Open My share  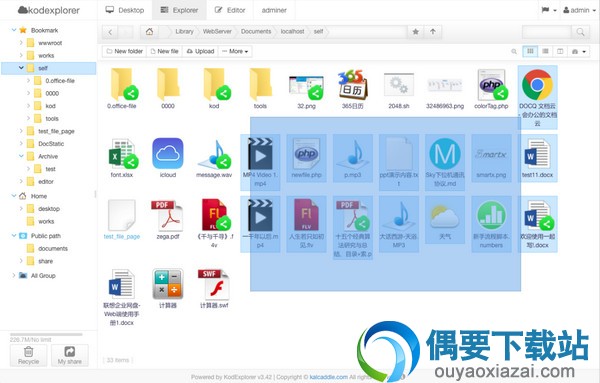(70, 355)
